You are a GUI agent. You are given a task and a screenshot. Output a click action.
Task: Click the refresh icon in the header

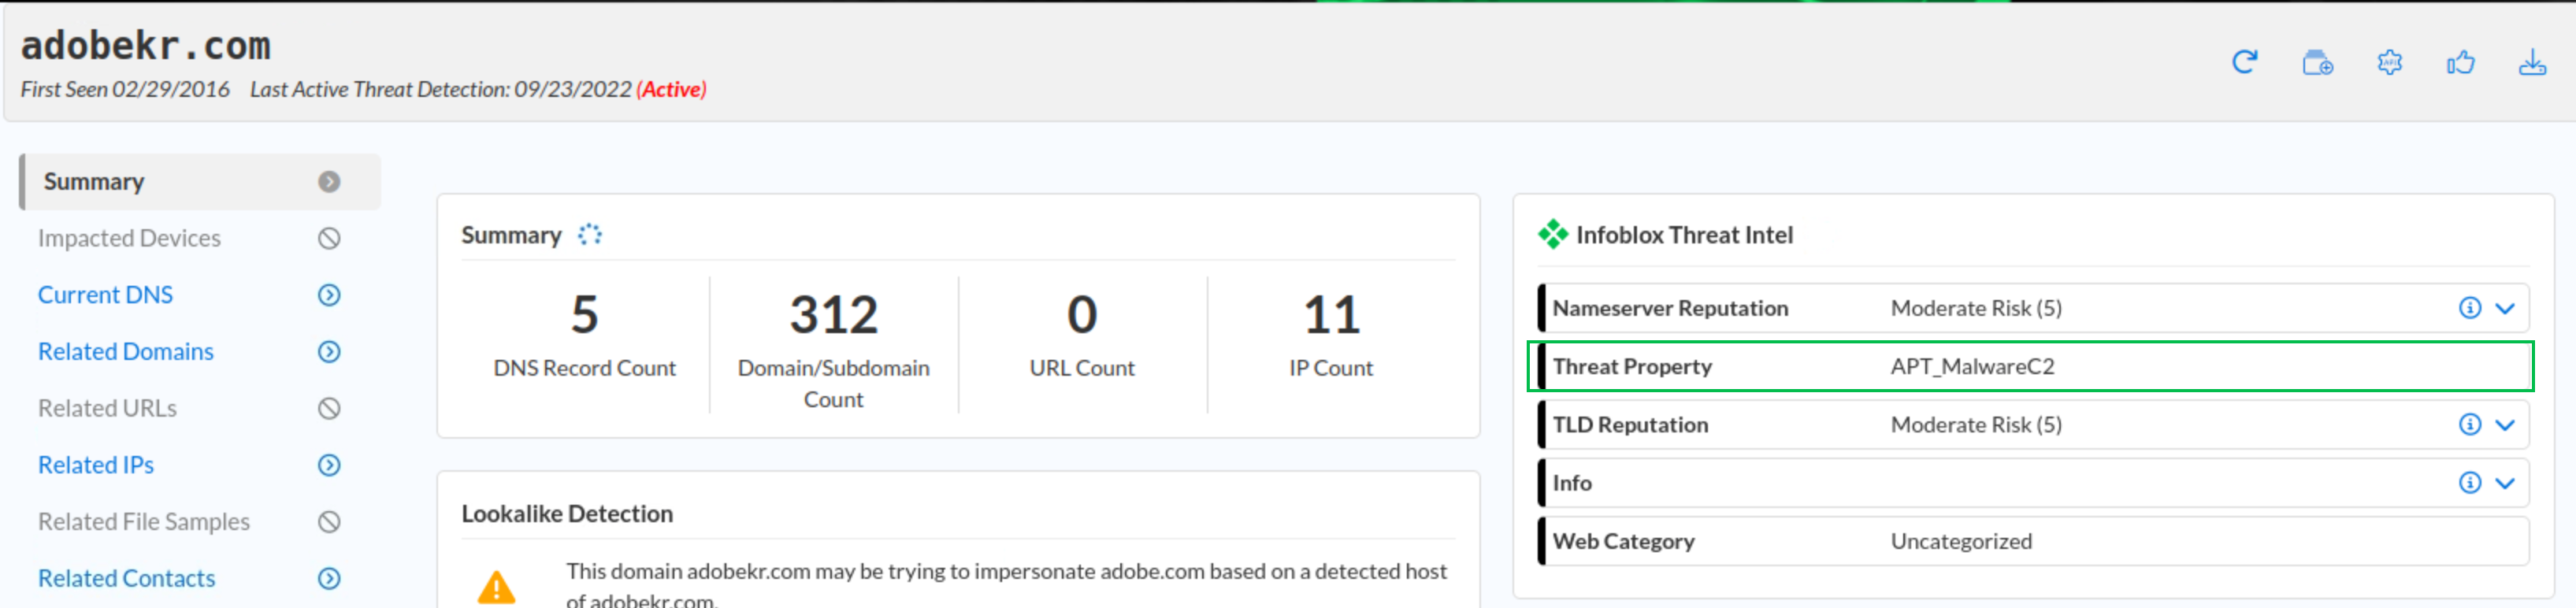[x=2244, y=62]
